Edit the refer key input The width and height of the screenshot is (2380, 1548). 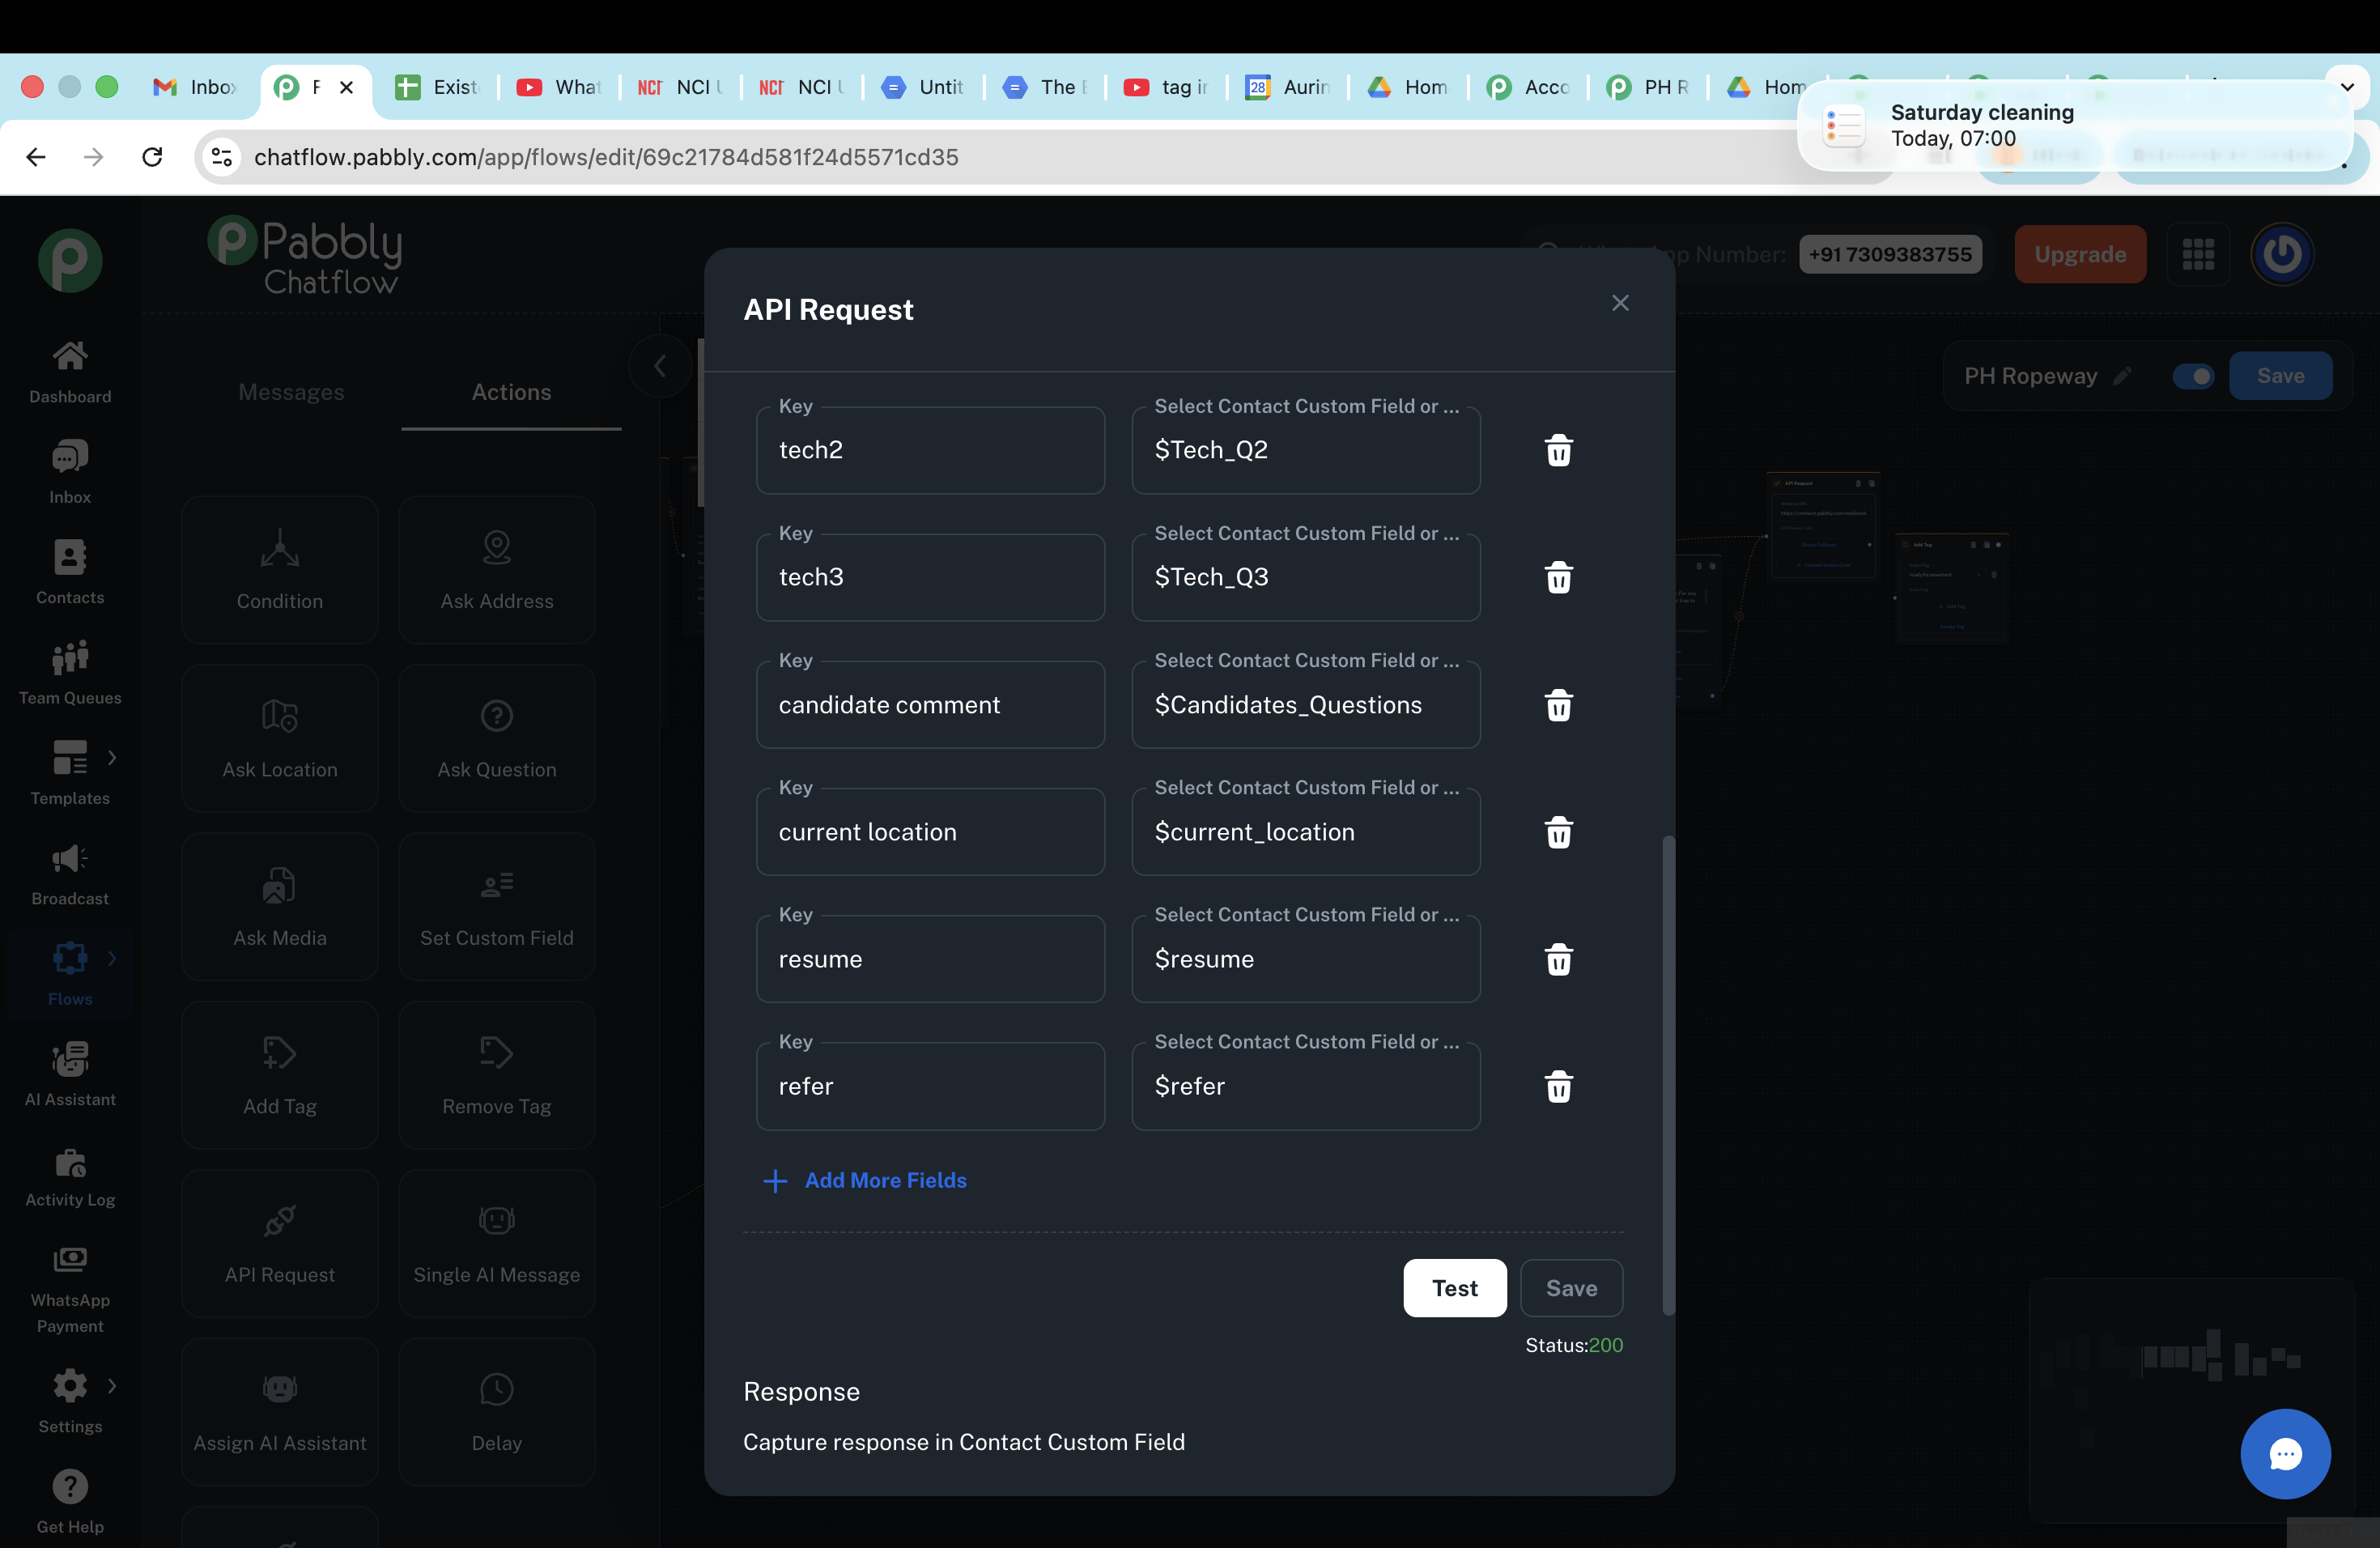click(x=930, y=1086)
